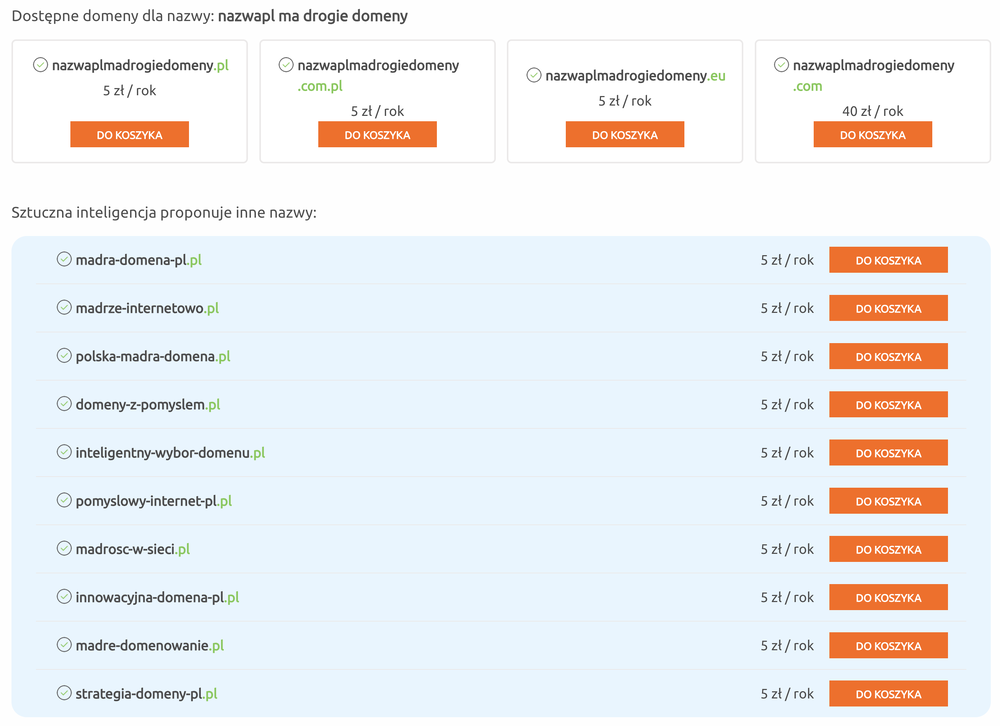Add pomyslowy-internet-pl.pl to cart
The height and width of the screenshot is (726, 1000).
(888, 501)
